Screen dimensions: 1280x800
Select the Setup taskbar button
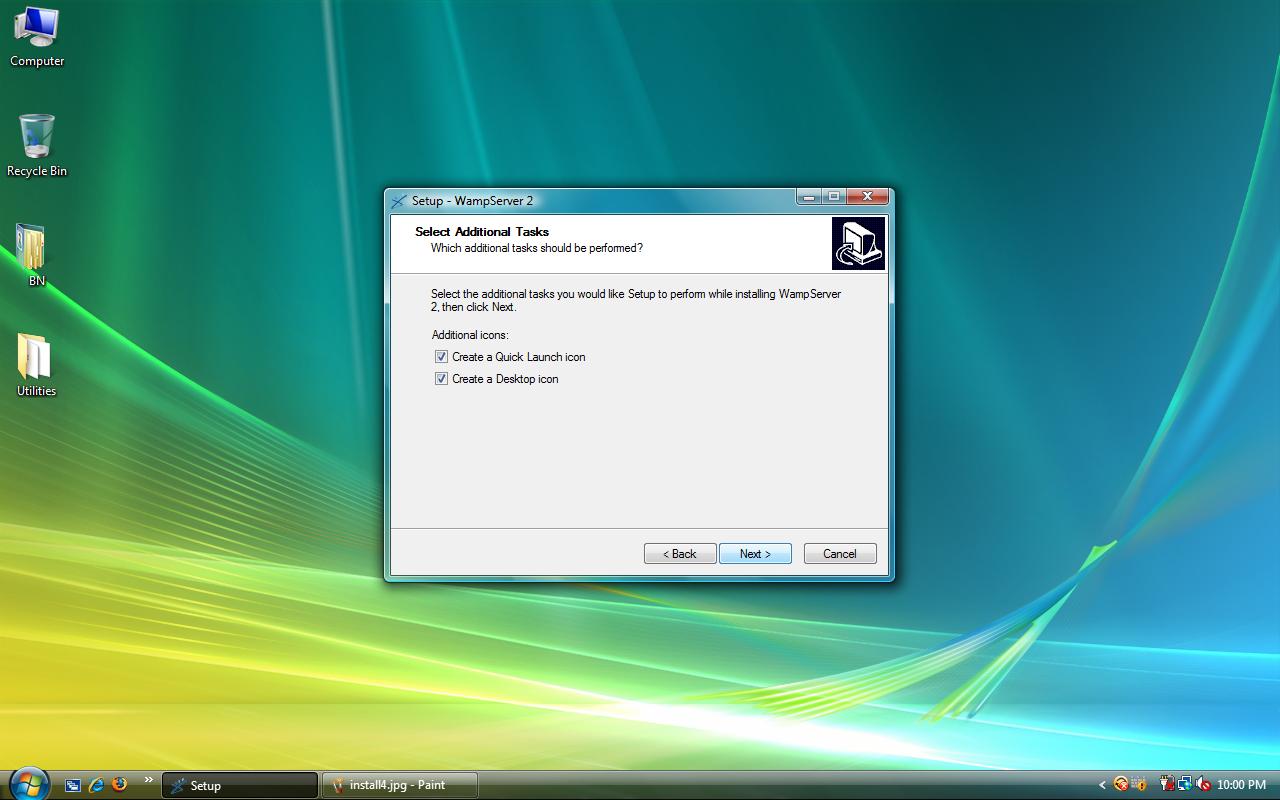tap(240, 785)
